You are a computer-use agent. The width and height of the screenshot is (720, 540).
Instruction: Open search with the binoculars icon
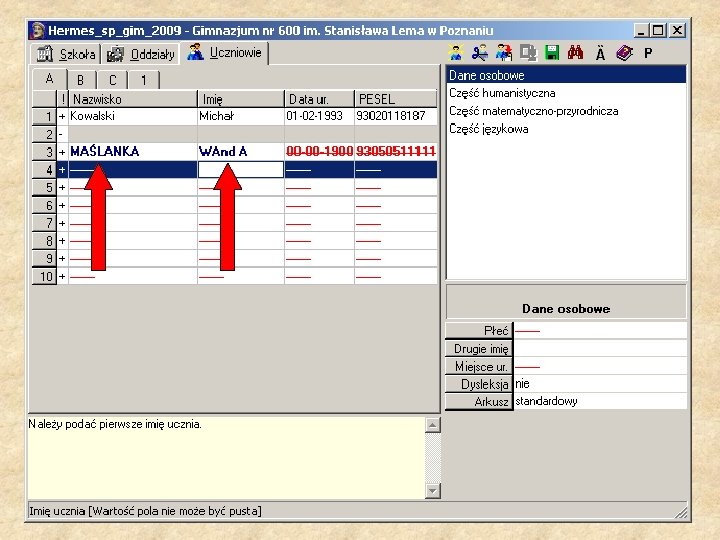click(x=575, y=53)
